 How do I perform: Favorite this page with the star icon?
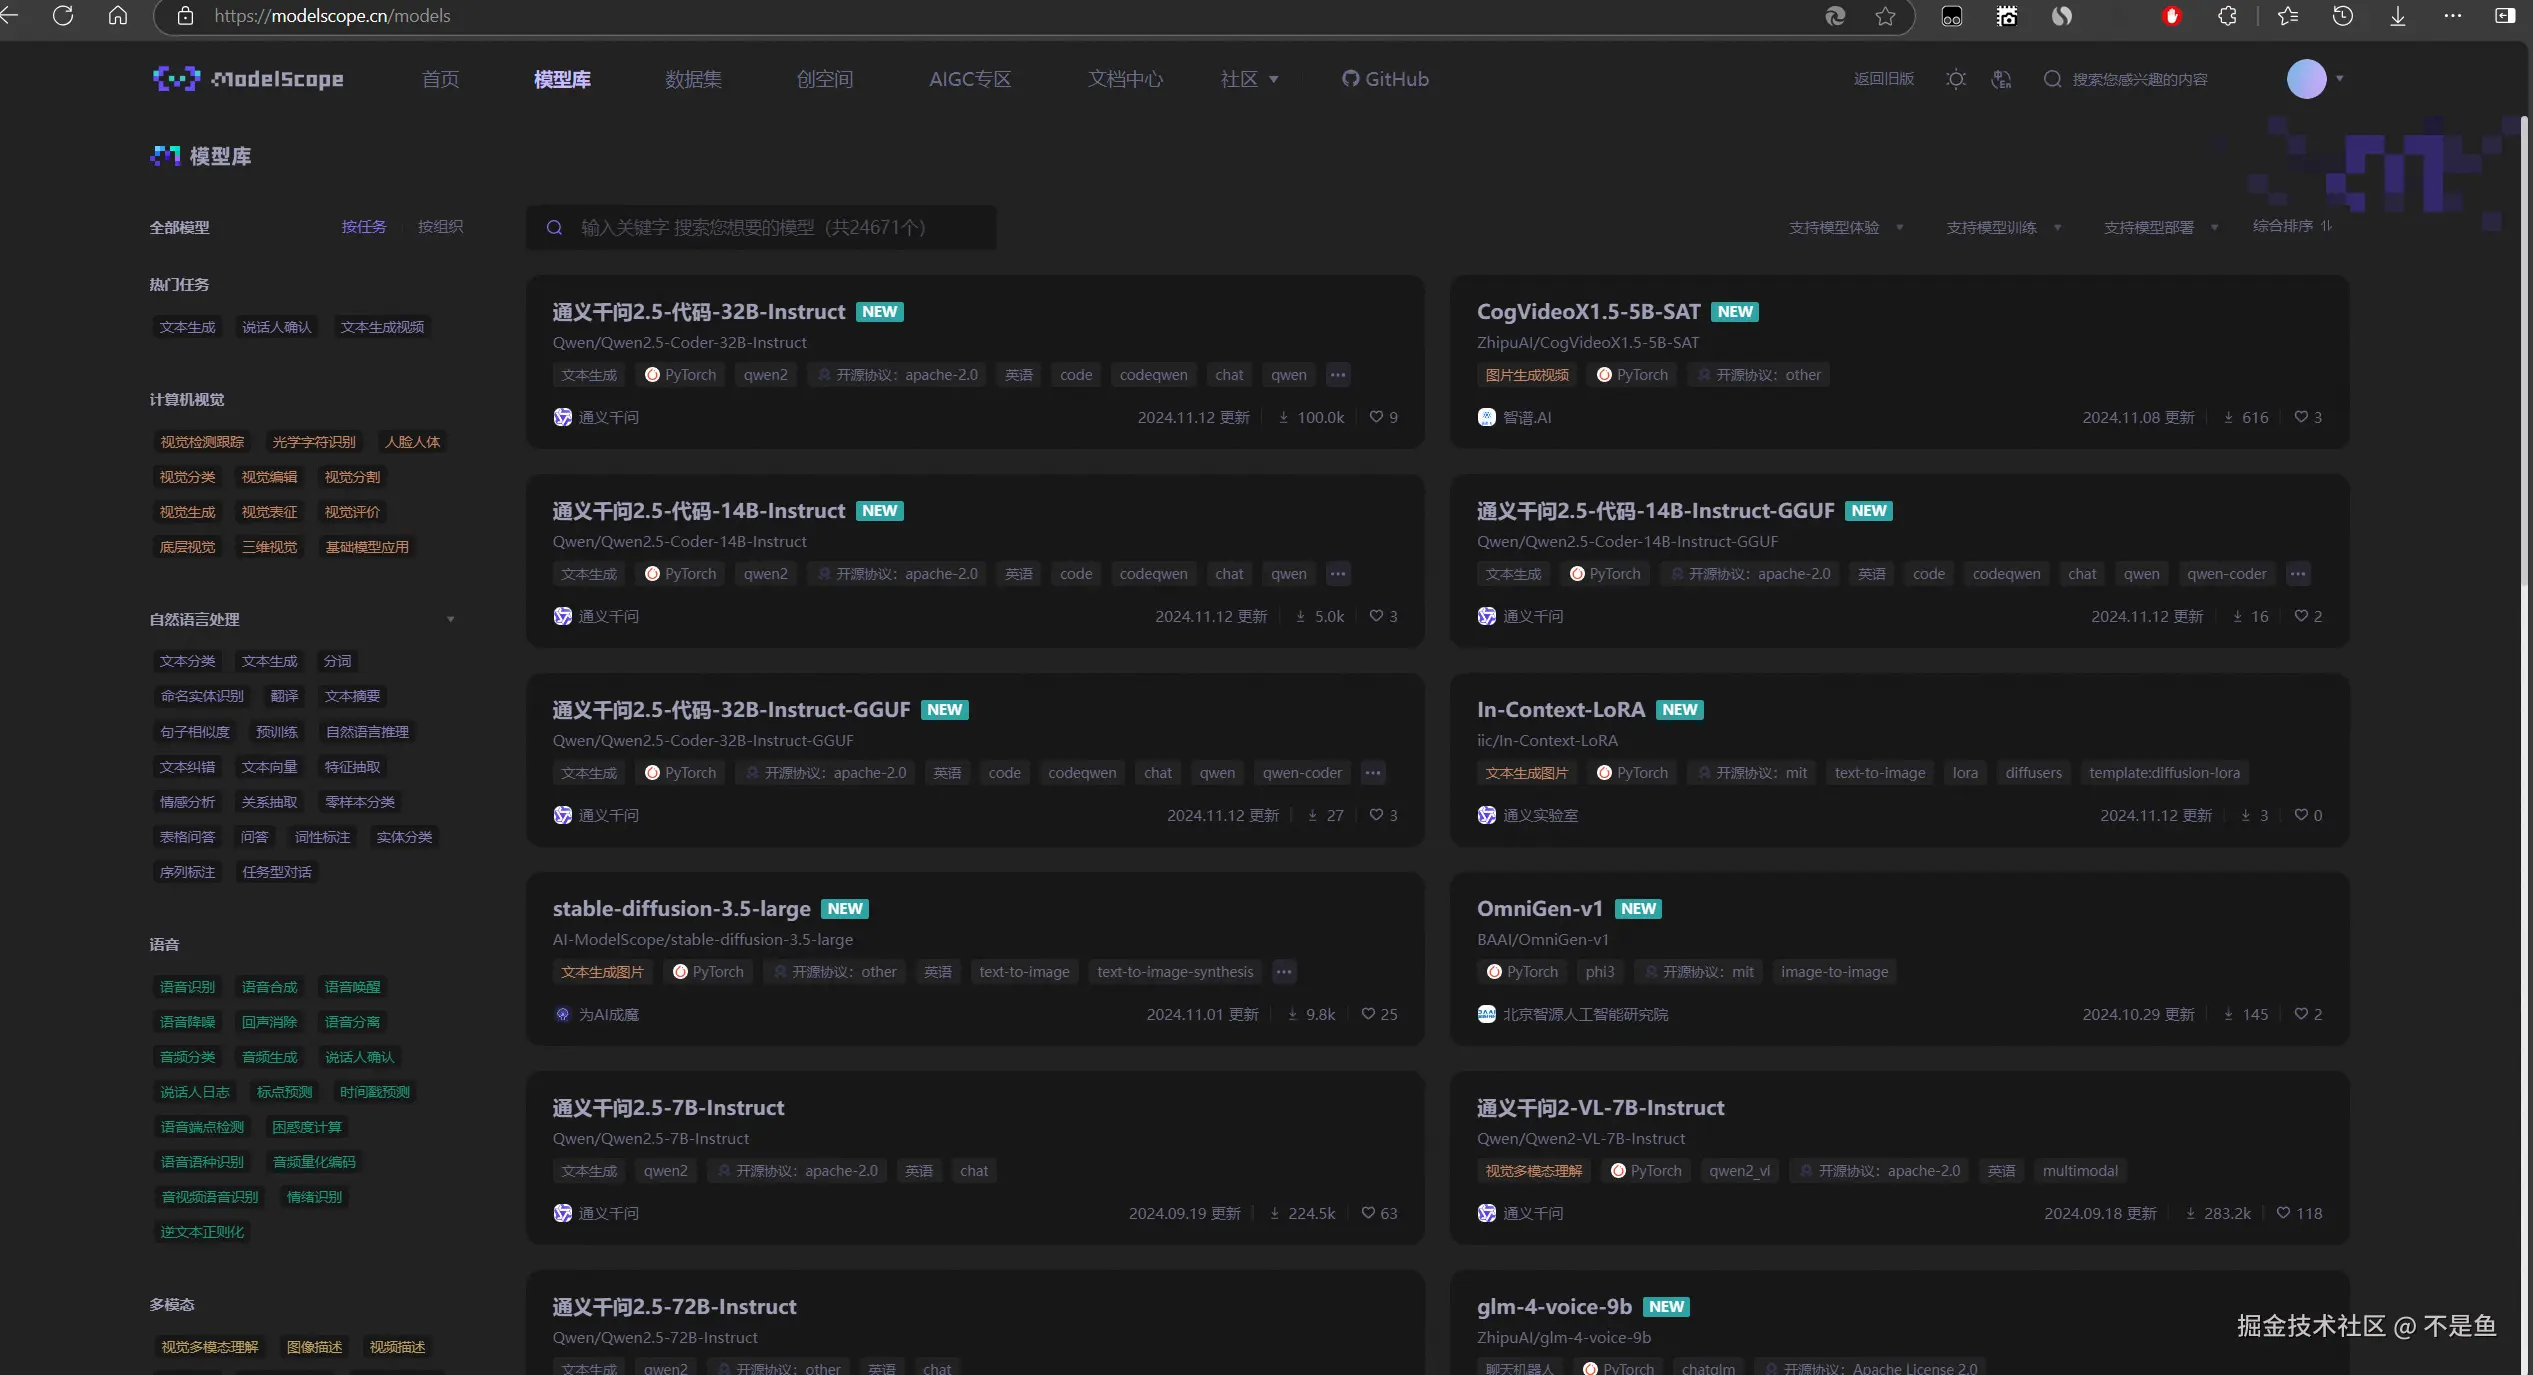coord(1885,16)
